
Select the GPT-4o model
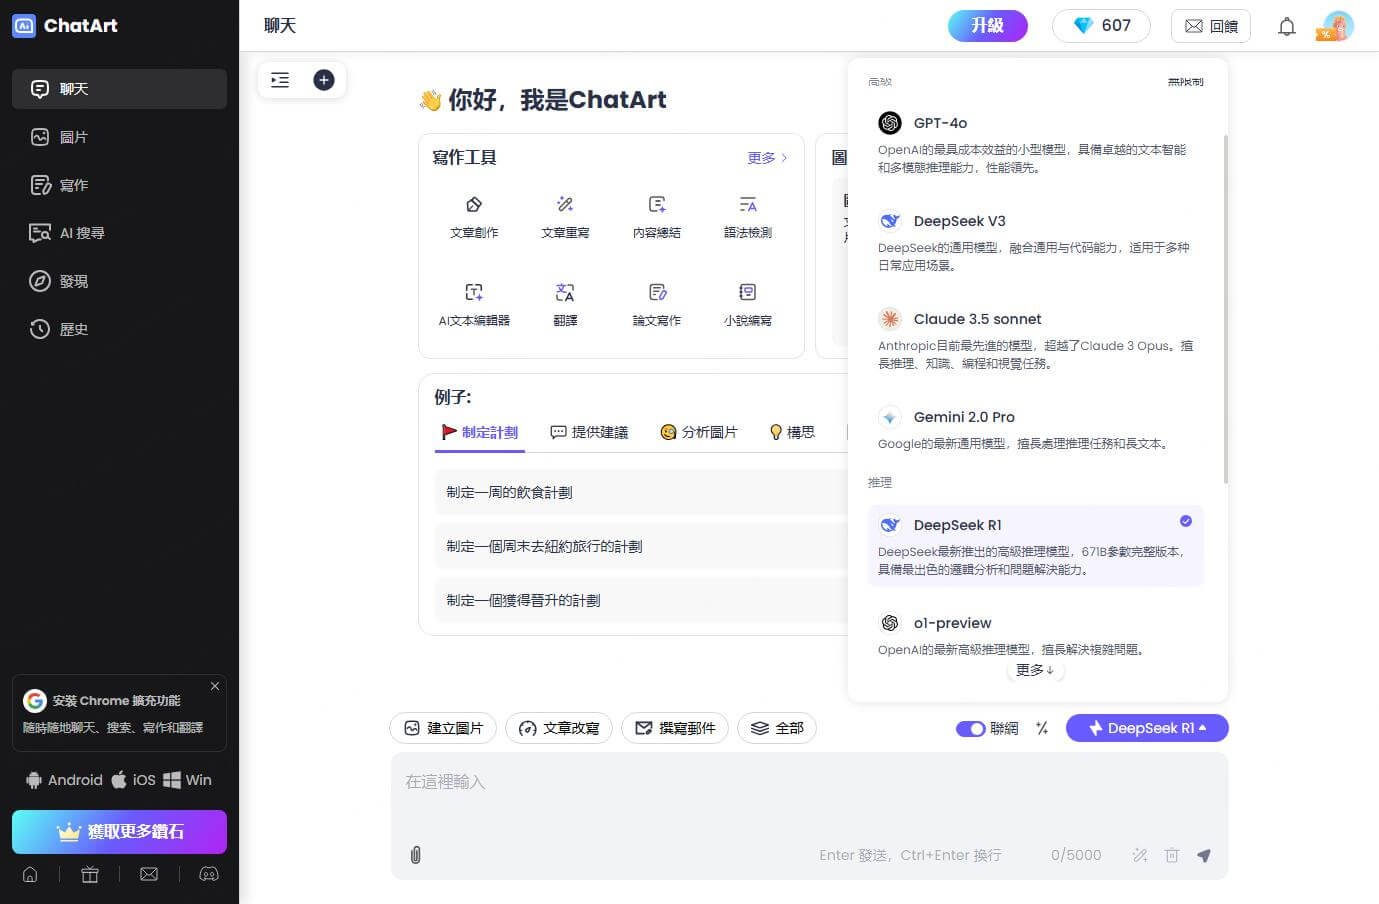1036,144
